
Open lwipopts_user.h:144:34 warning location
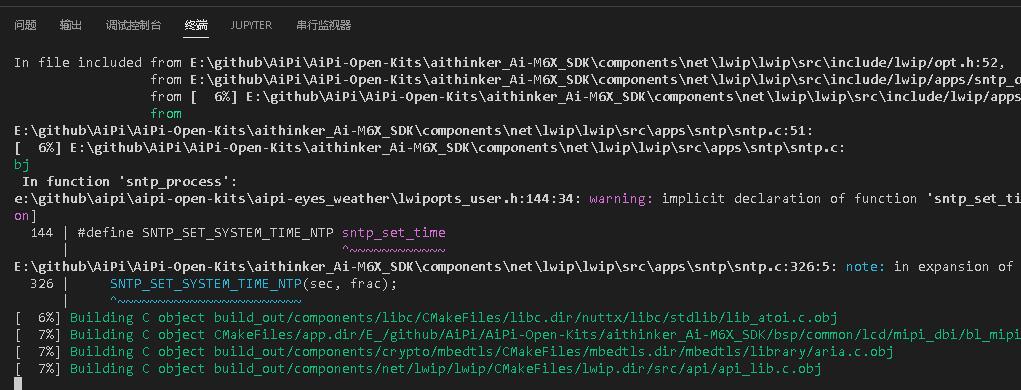[298, 199]
